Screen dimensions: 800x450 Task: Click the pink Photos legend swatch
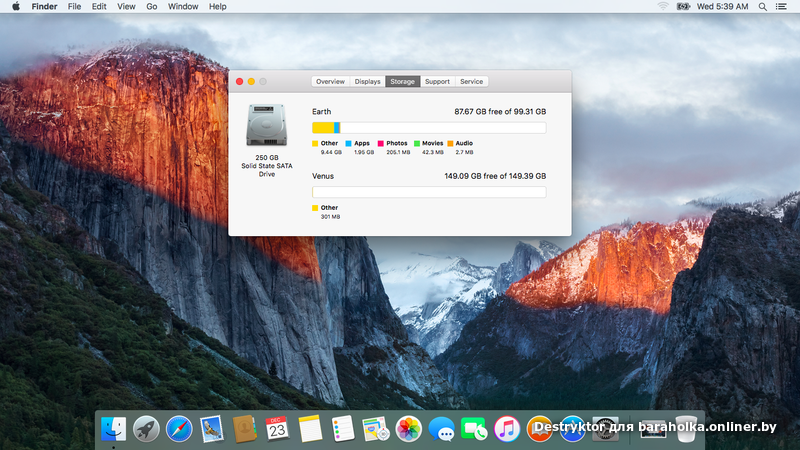[x=381, y=143]
